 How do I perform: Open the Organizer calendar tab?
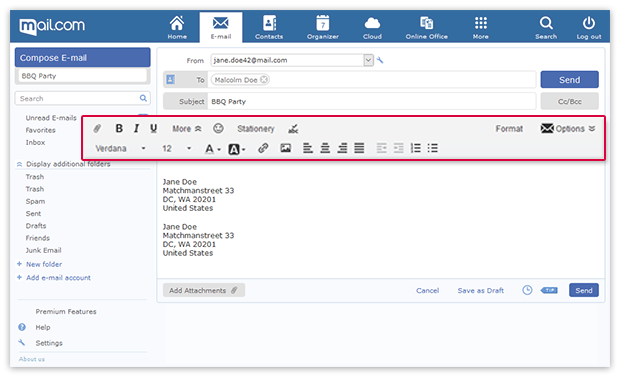[x=323, y=27]
